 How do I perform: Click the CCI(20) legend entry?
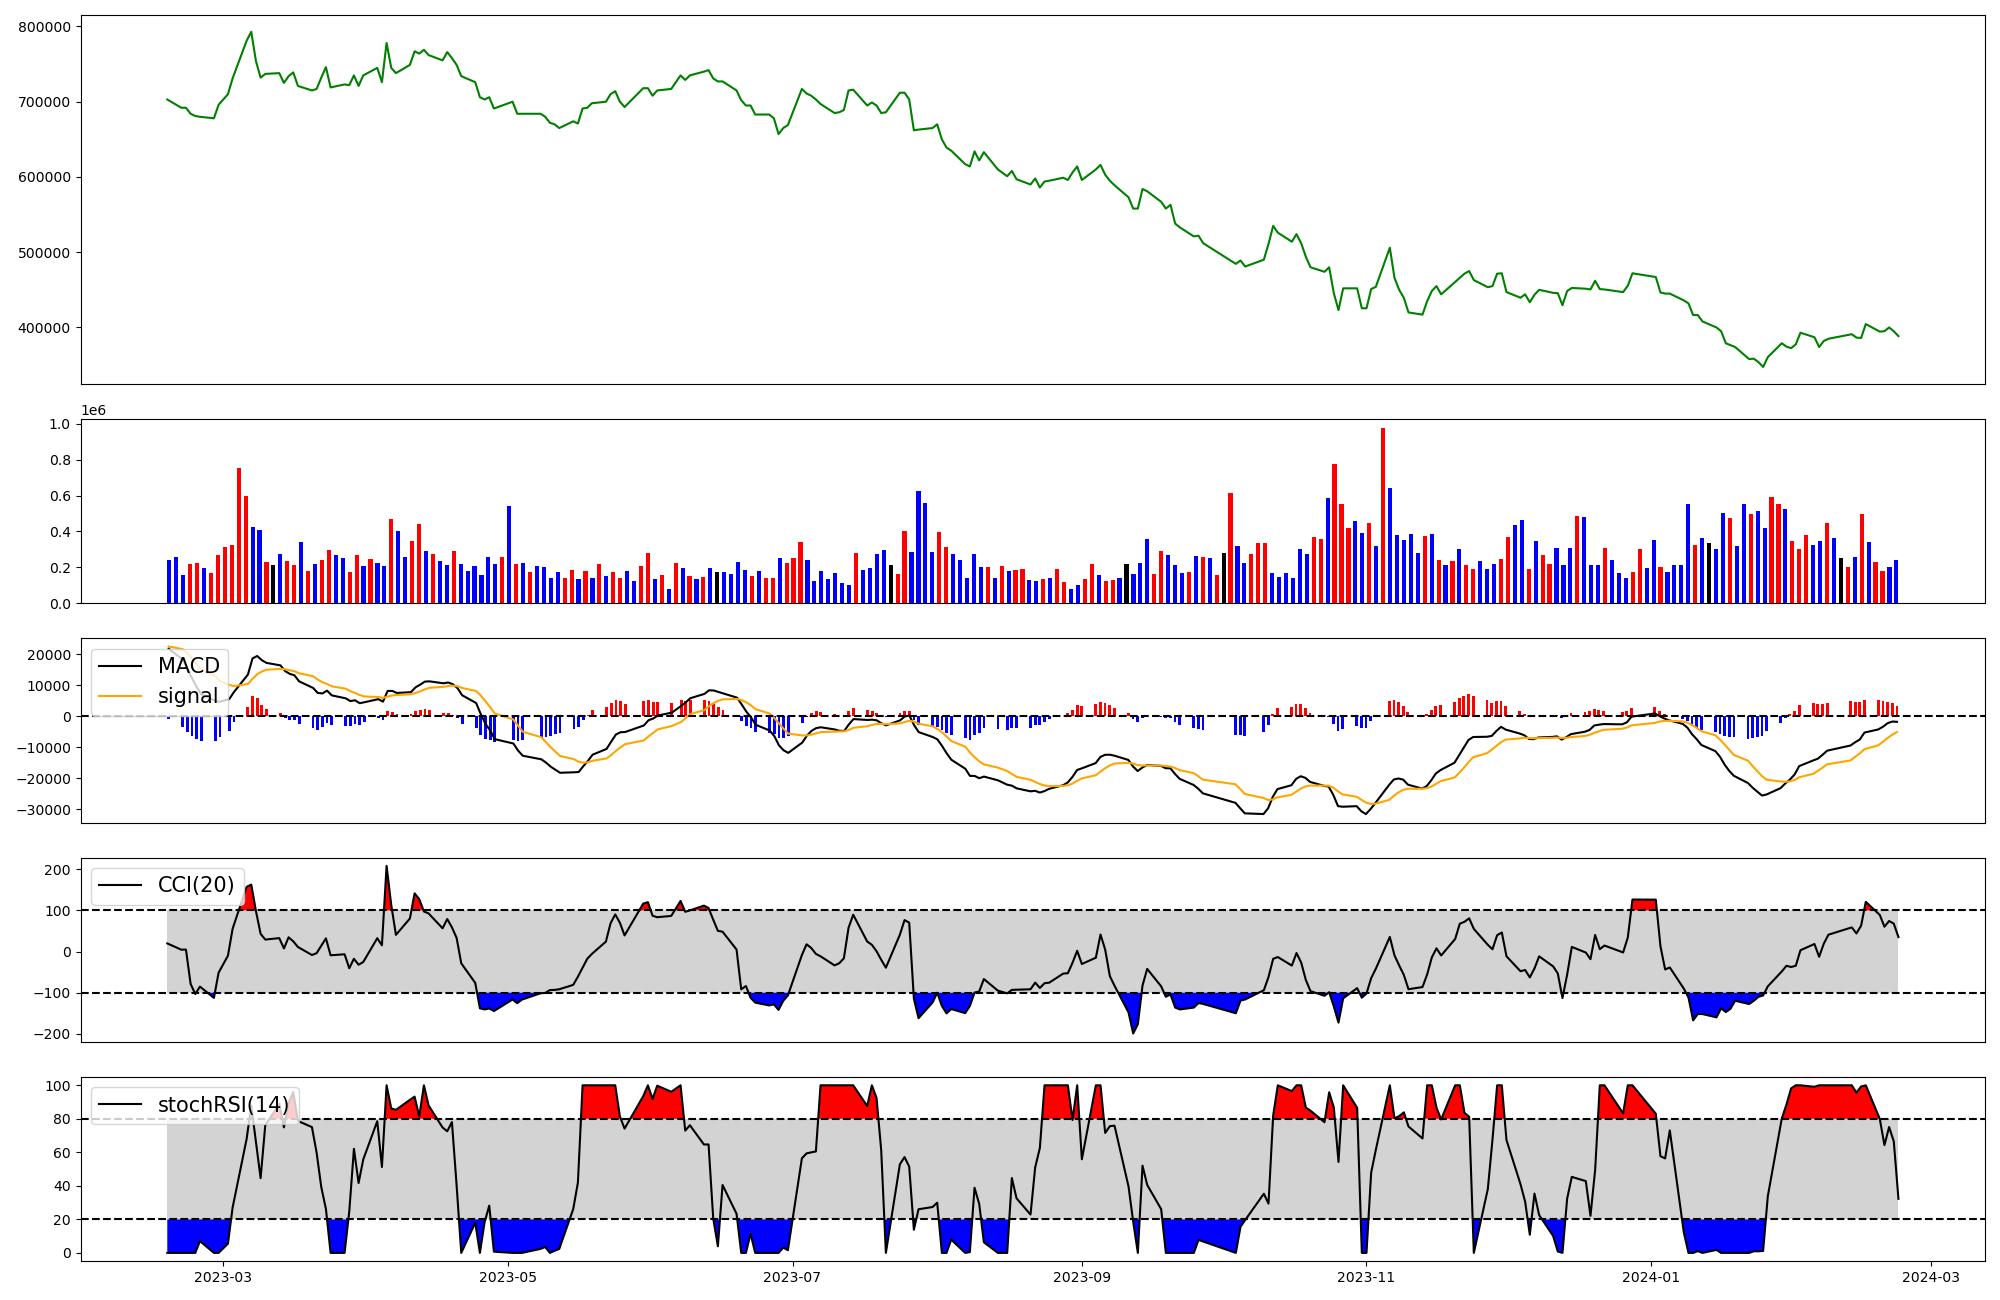pos(196,885)
